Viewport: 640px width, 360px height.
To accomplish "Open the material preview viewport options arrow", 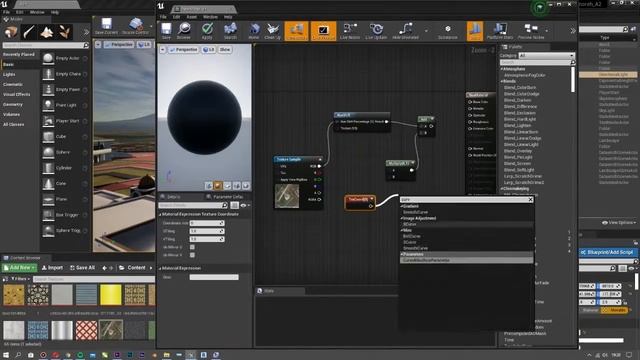I will [x=162, y=49].
